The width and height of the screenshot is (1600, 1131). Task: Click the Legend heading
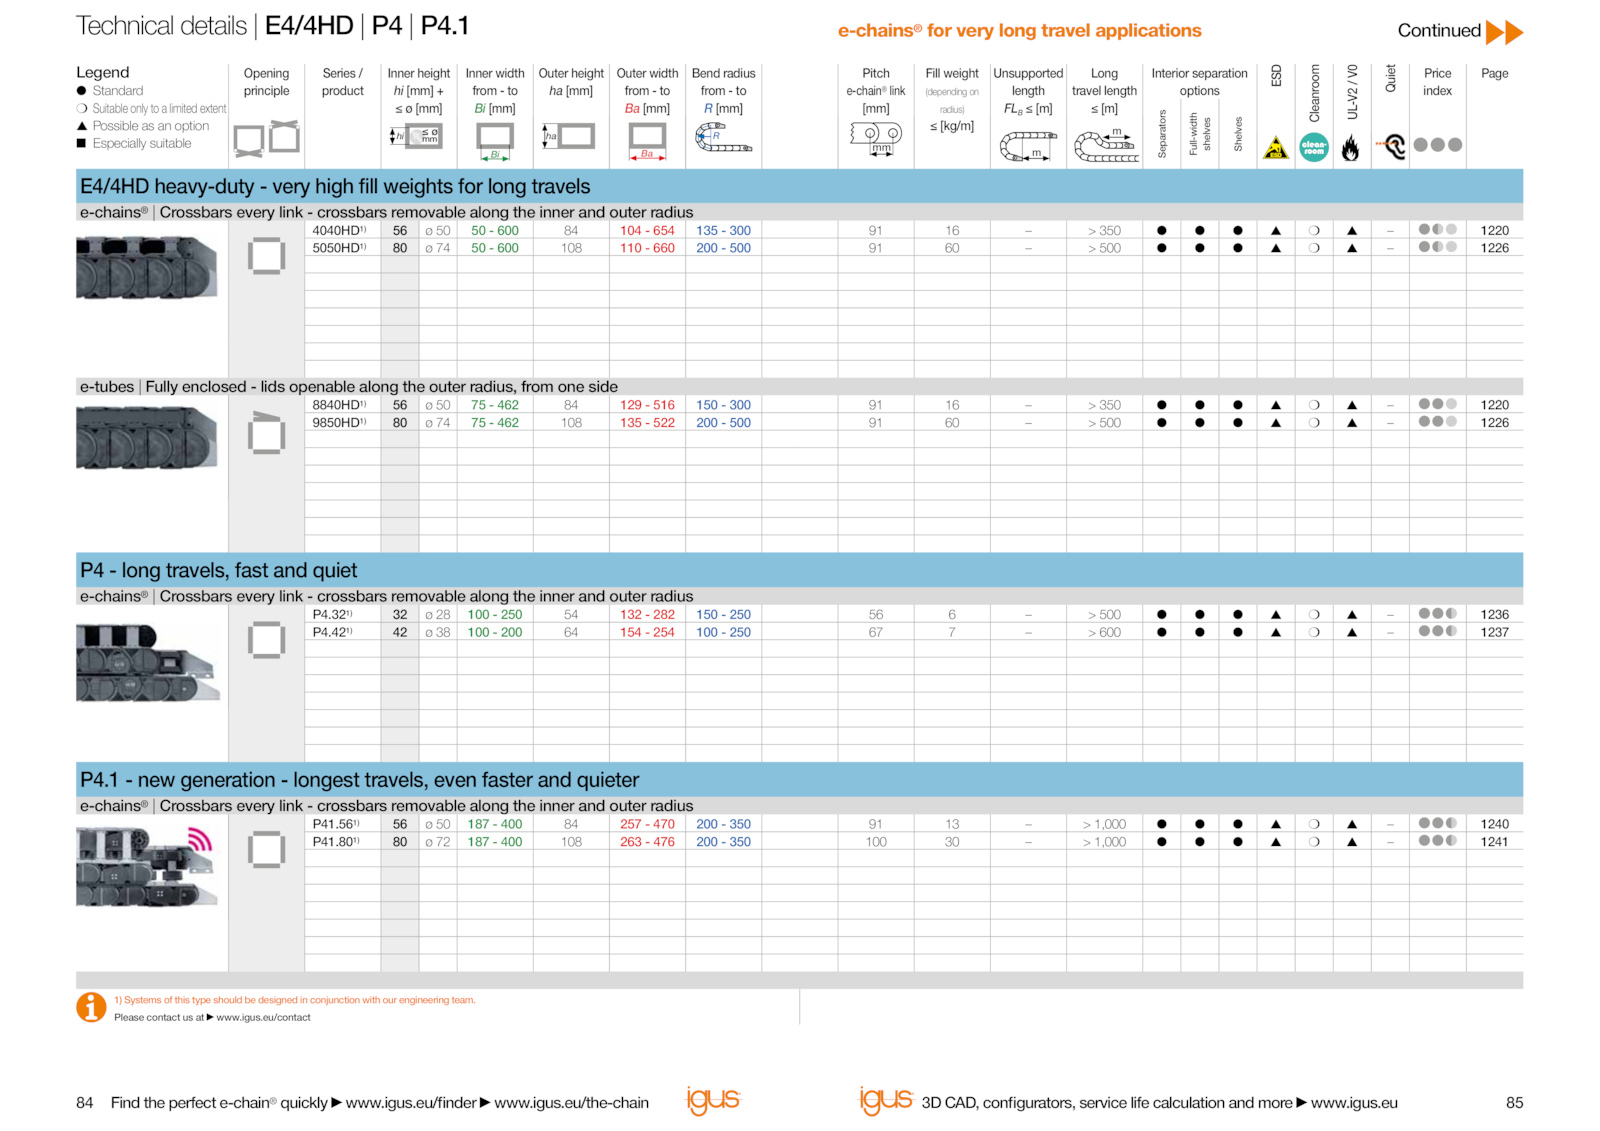click(x=103, y=73)
